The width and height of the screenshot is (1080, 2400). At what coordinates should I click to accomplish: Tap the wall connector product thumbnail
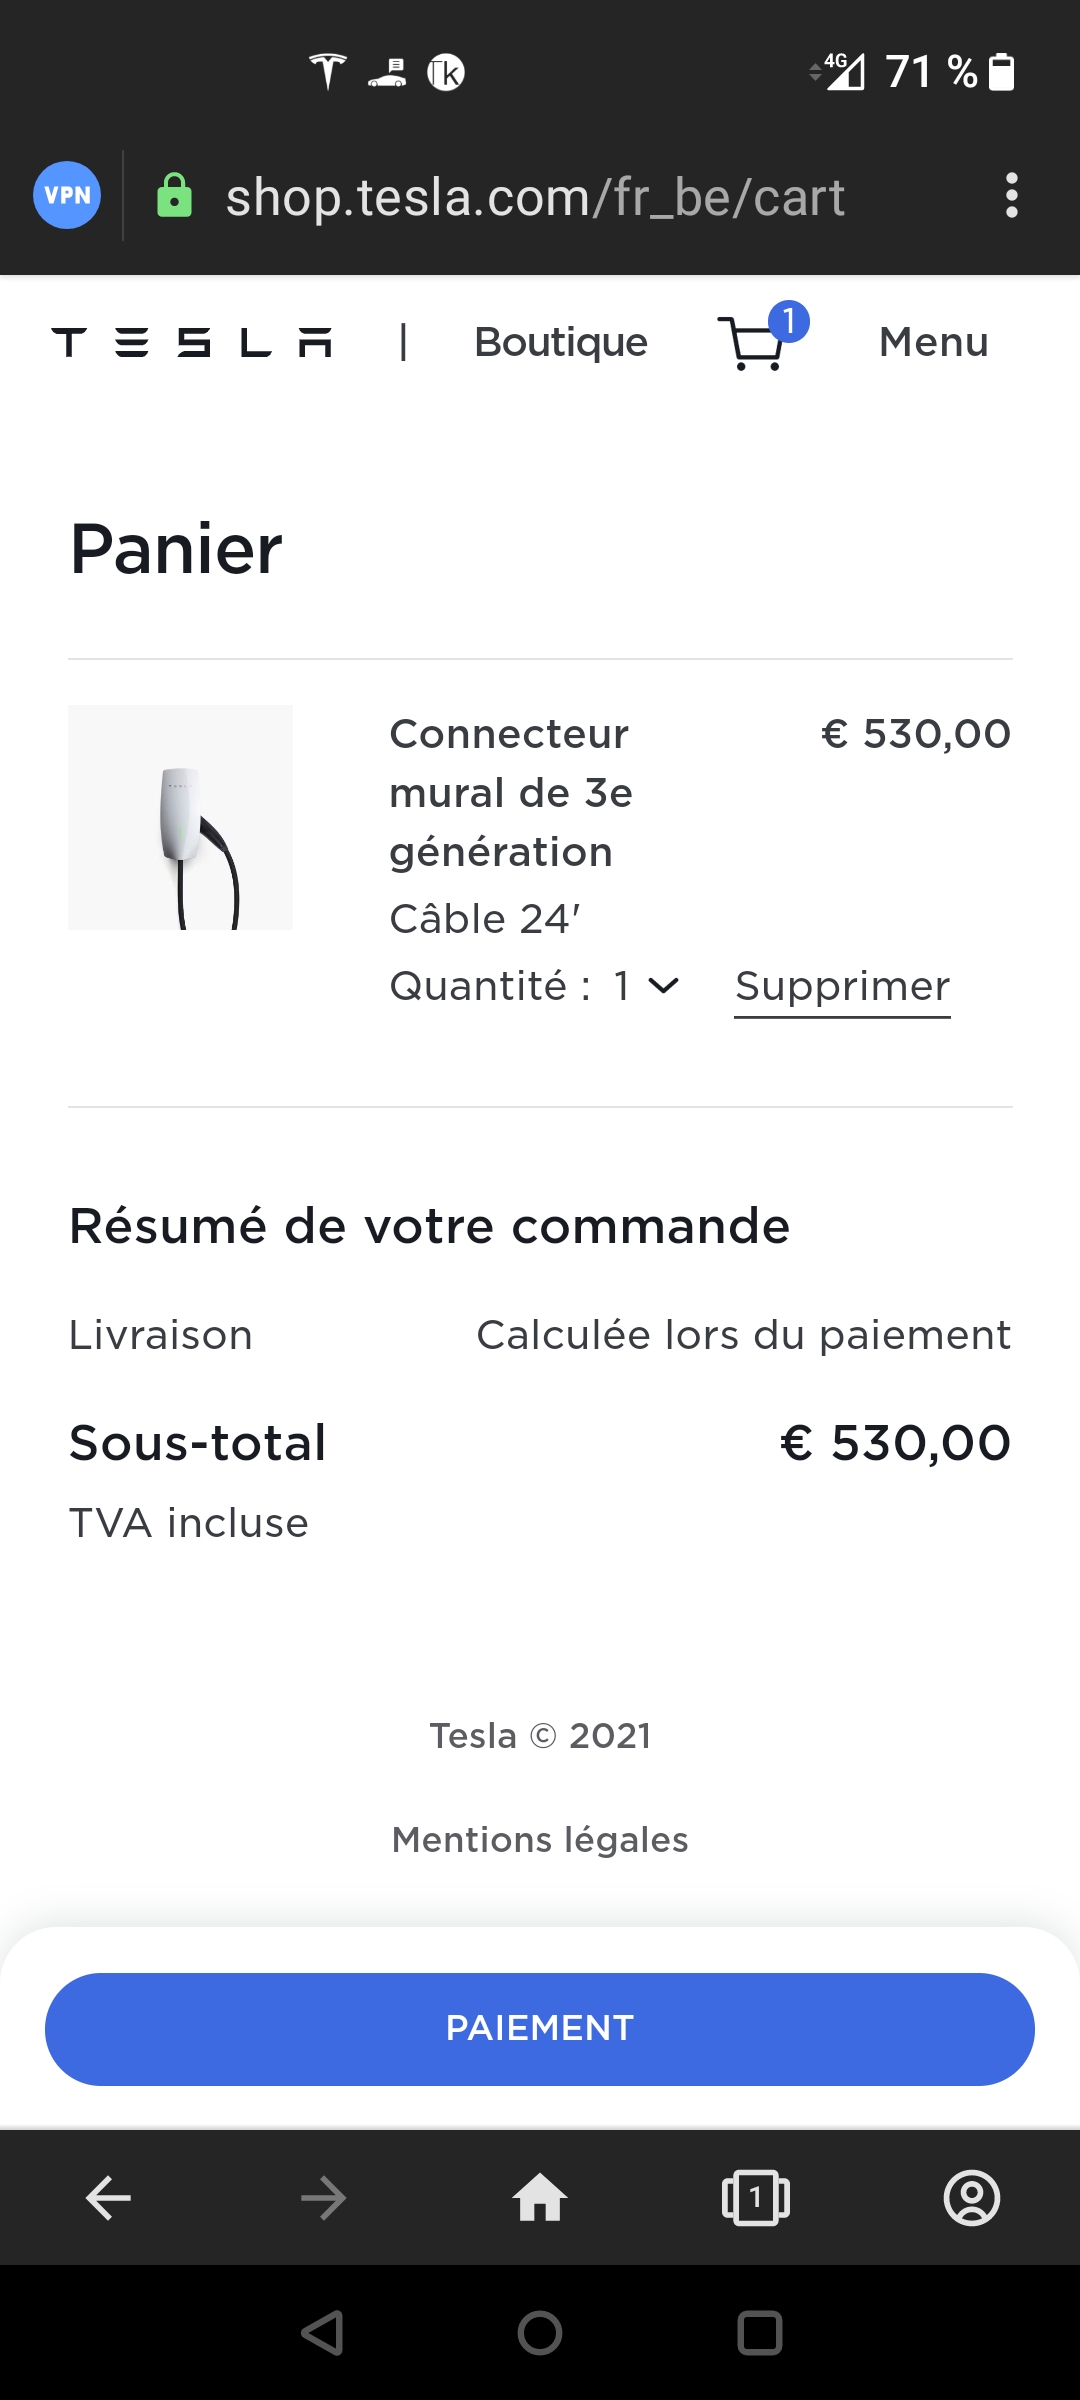coord(180,817)
